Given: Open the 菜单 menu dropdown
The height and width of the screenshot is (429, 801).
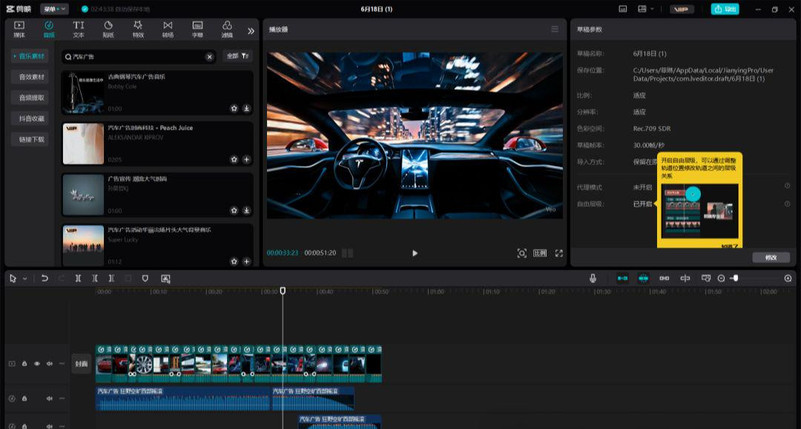Looking at the screenshot, I should (54, 9).
